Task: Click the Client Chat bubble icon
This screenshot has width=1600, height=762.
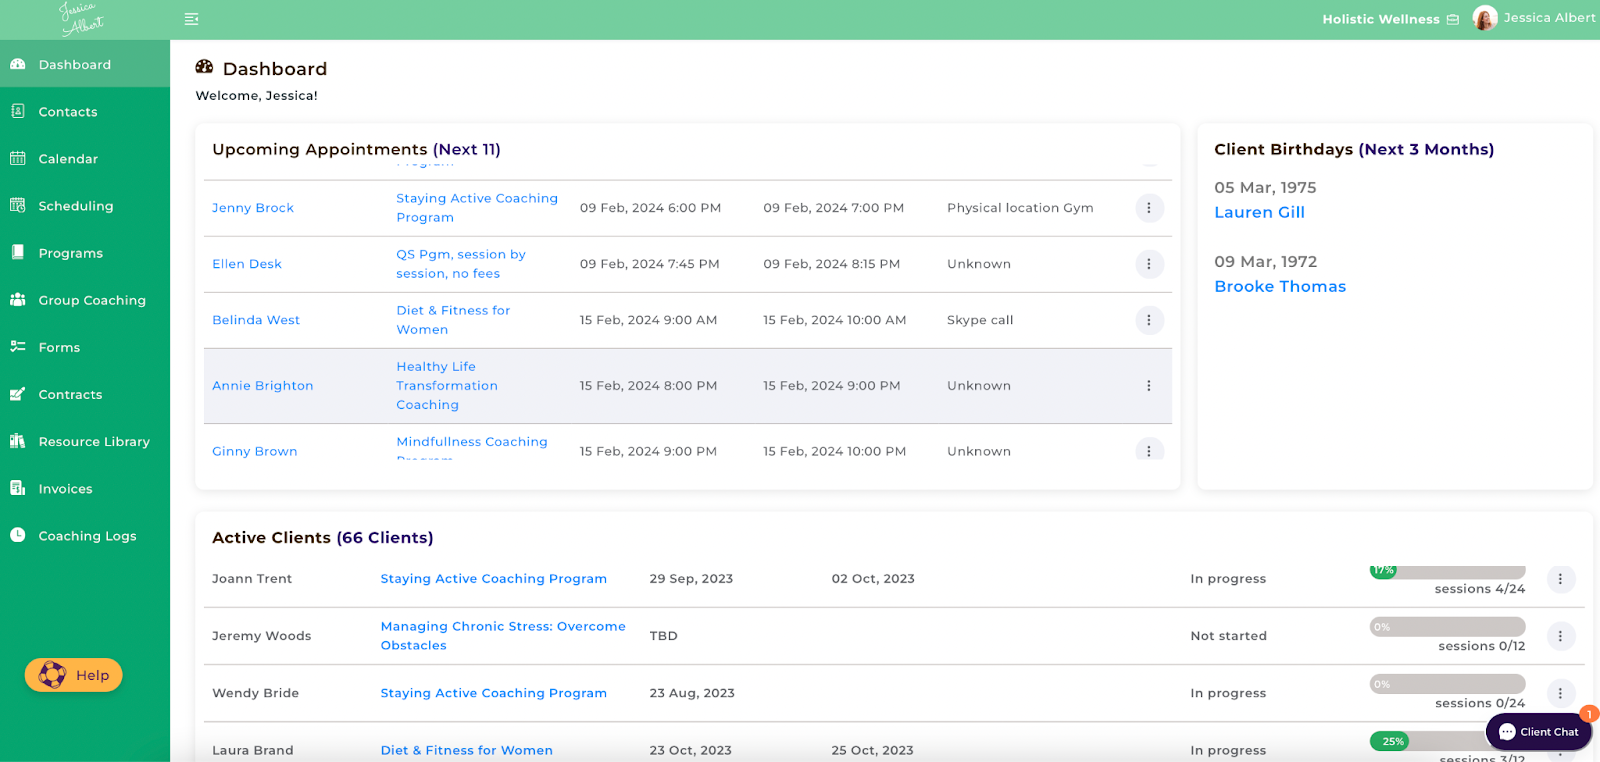Action: point(1507,732)
